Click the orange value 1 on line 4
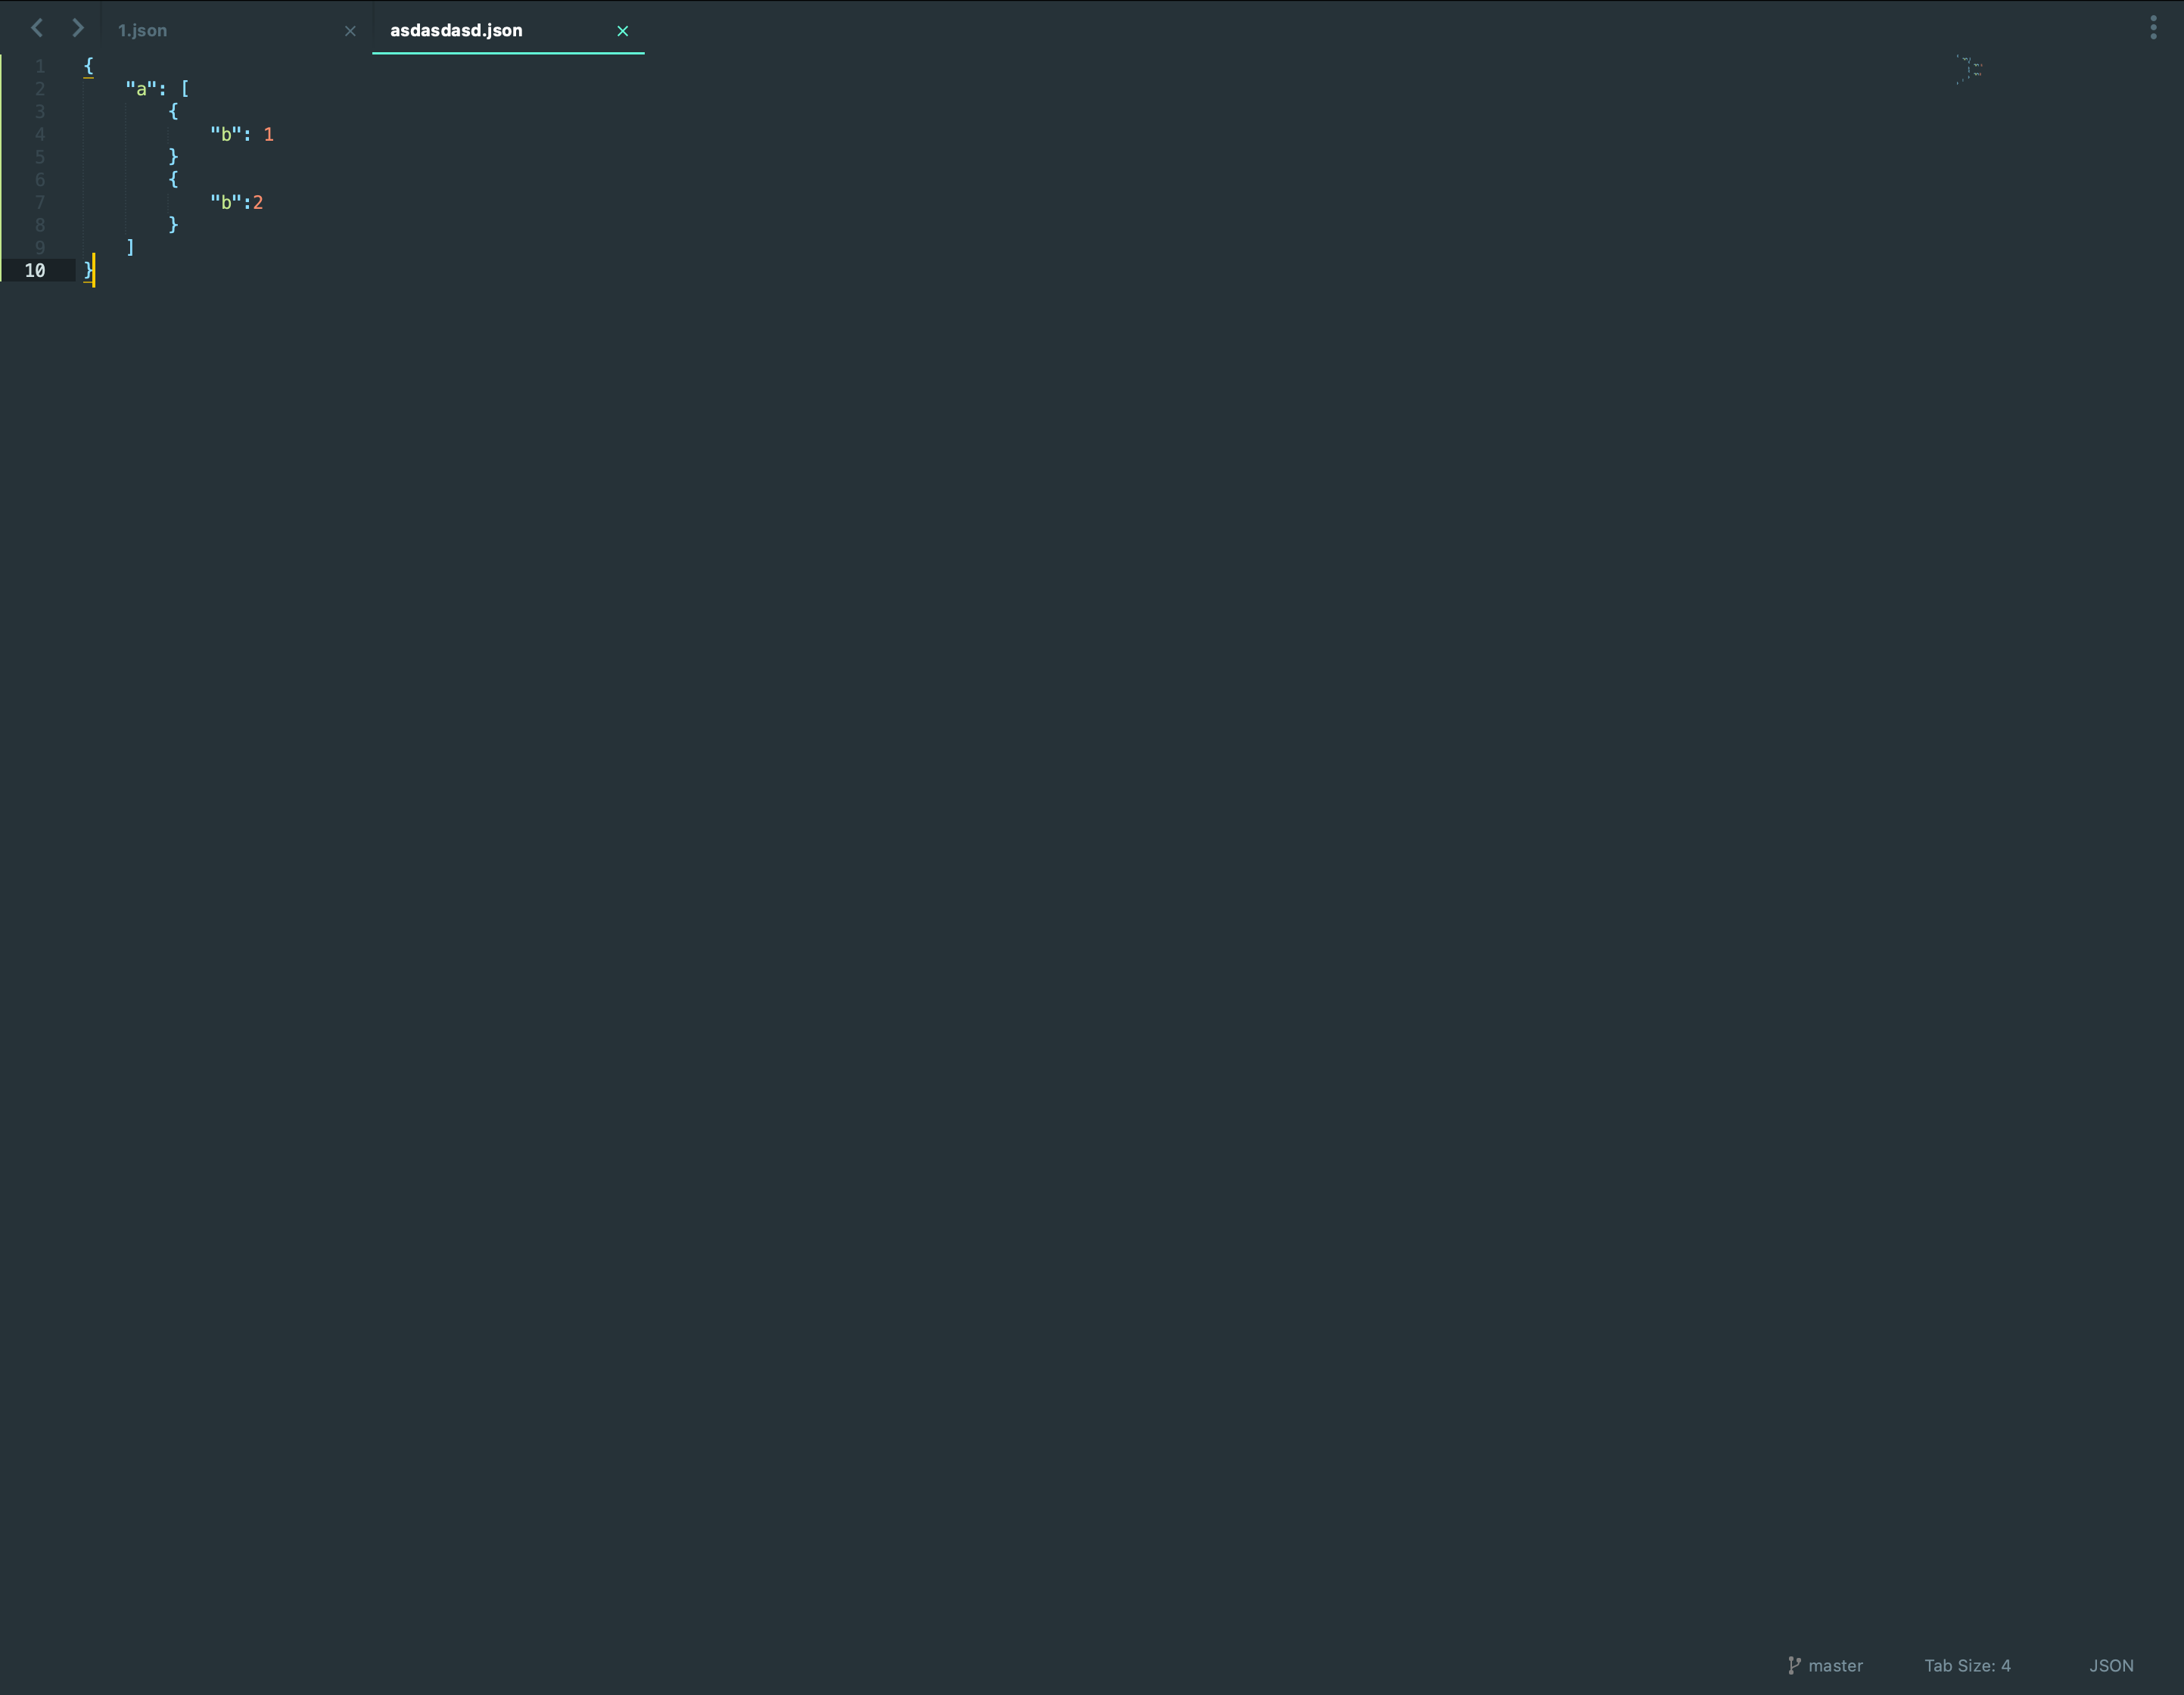 coord(268,134)
